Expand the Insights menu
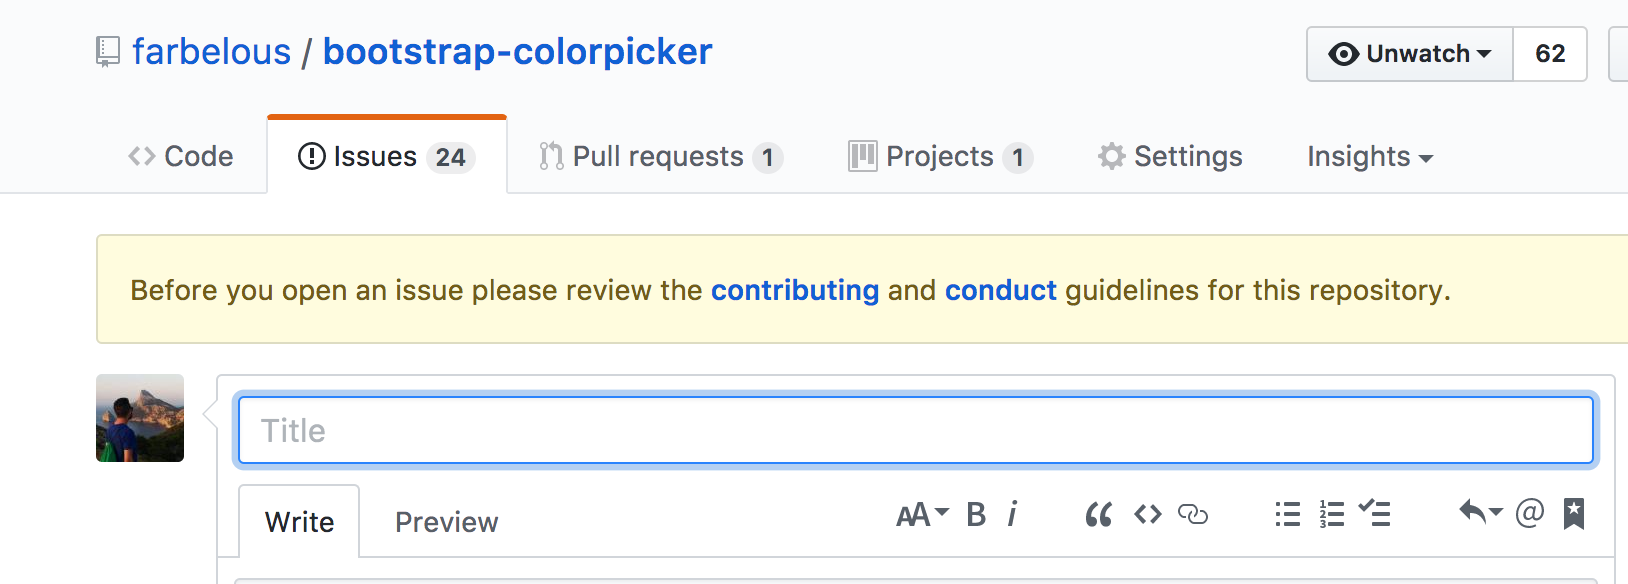Viewport: 1628px width, 584px height. tap(1369, 156)
